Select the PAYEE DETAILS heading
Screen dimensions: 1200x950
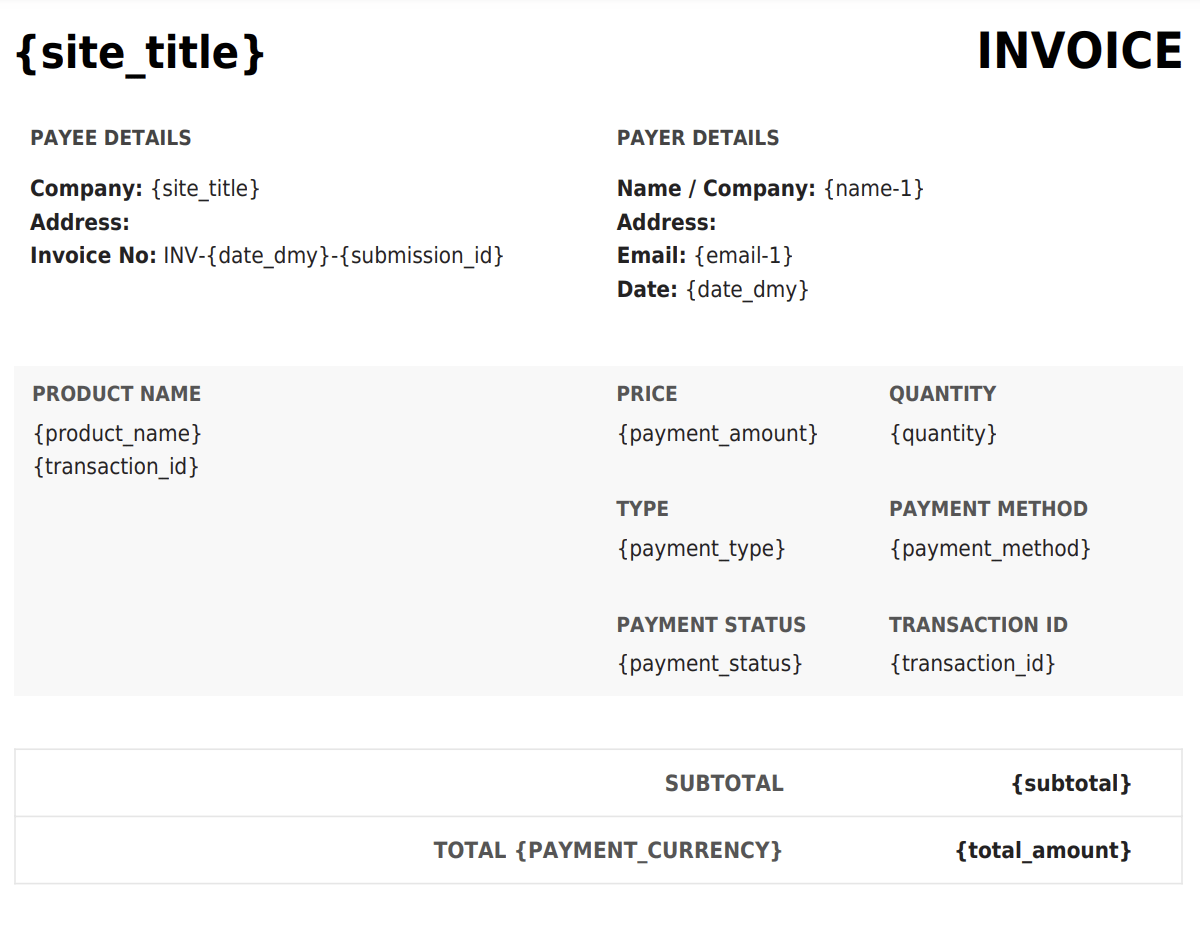pos(111,138)
